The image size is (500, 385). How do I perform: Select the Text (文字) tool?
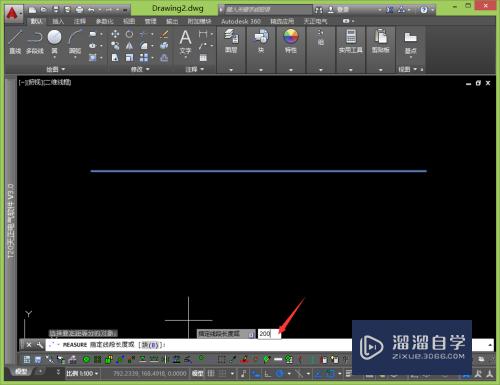(185, 43)
